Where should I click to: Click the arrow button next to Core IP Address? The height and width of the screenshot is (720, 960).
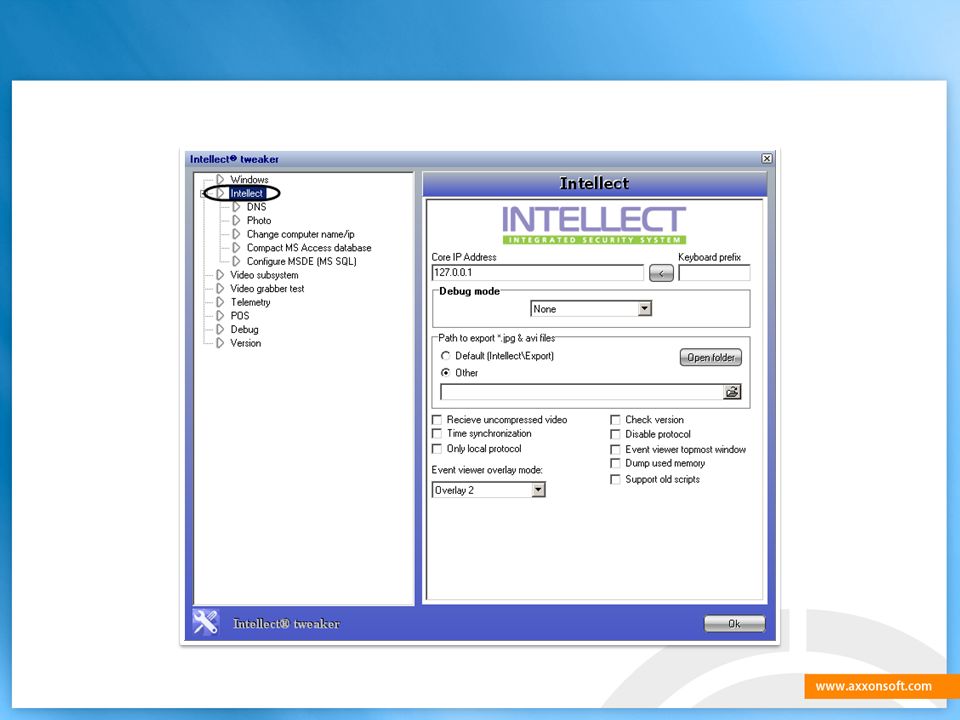click(x=661, y=273)
